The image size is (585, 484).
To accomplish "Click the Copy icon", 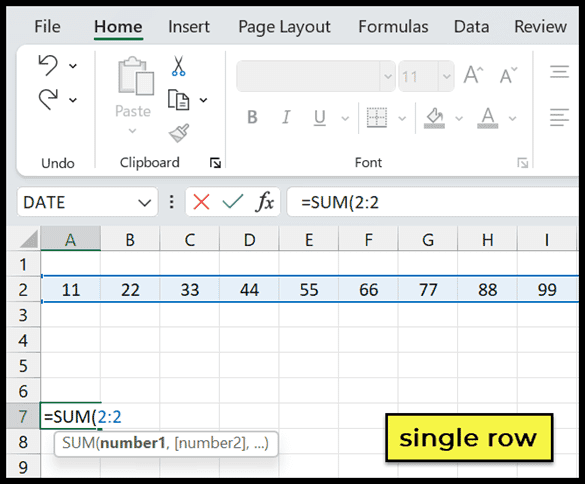I will tap(178, 100).
